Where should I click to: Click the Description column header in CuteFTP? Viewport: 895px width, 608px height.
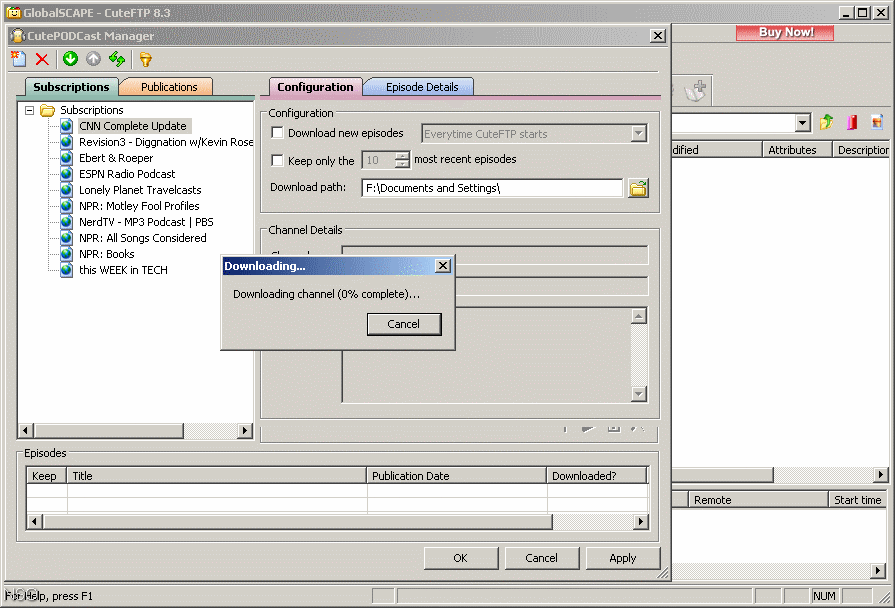coord(862,150)
